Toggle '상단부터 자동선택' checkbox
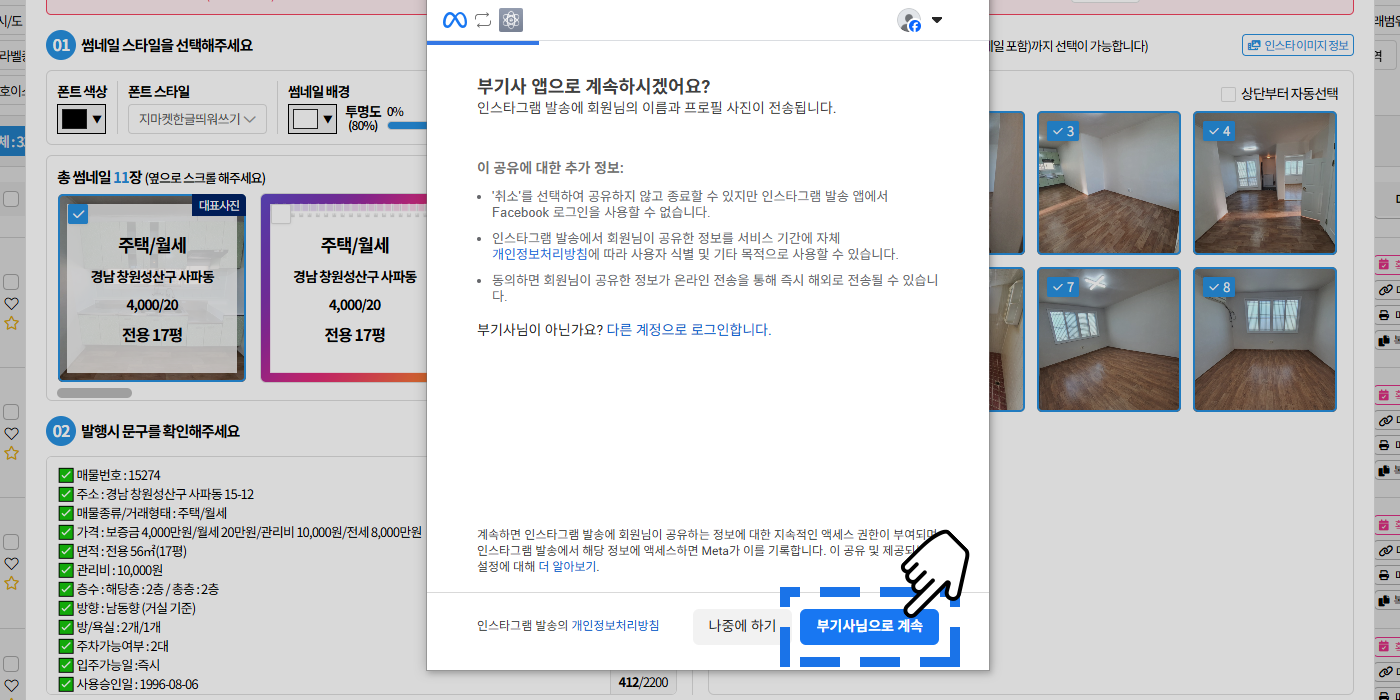The height and width of the screenshot is (700, 1400). 1228,94
